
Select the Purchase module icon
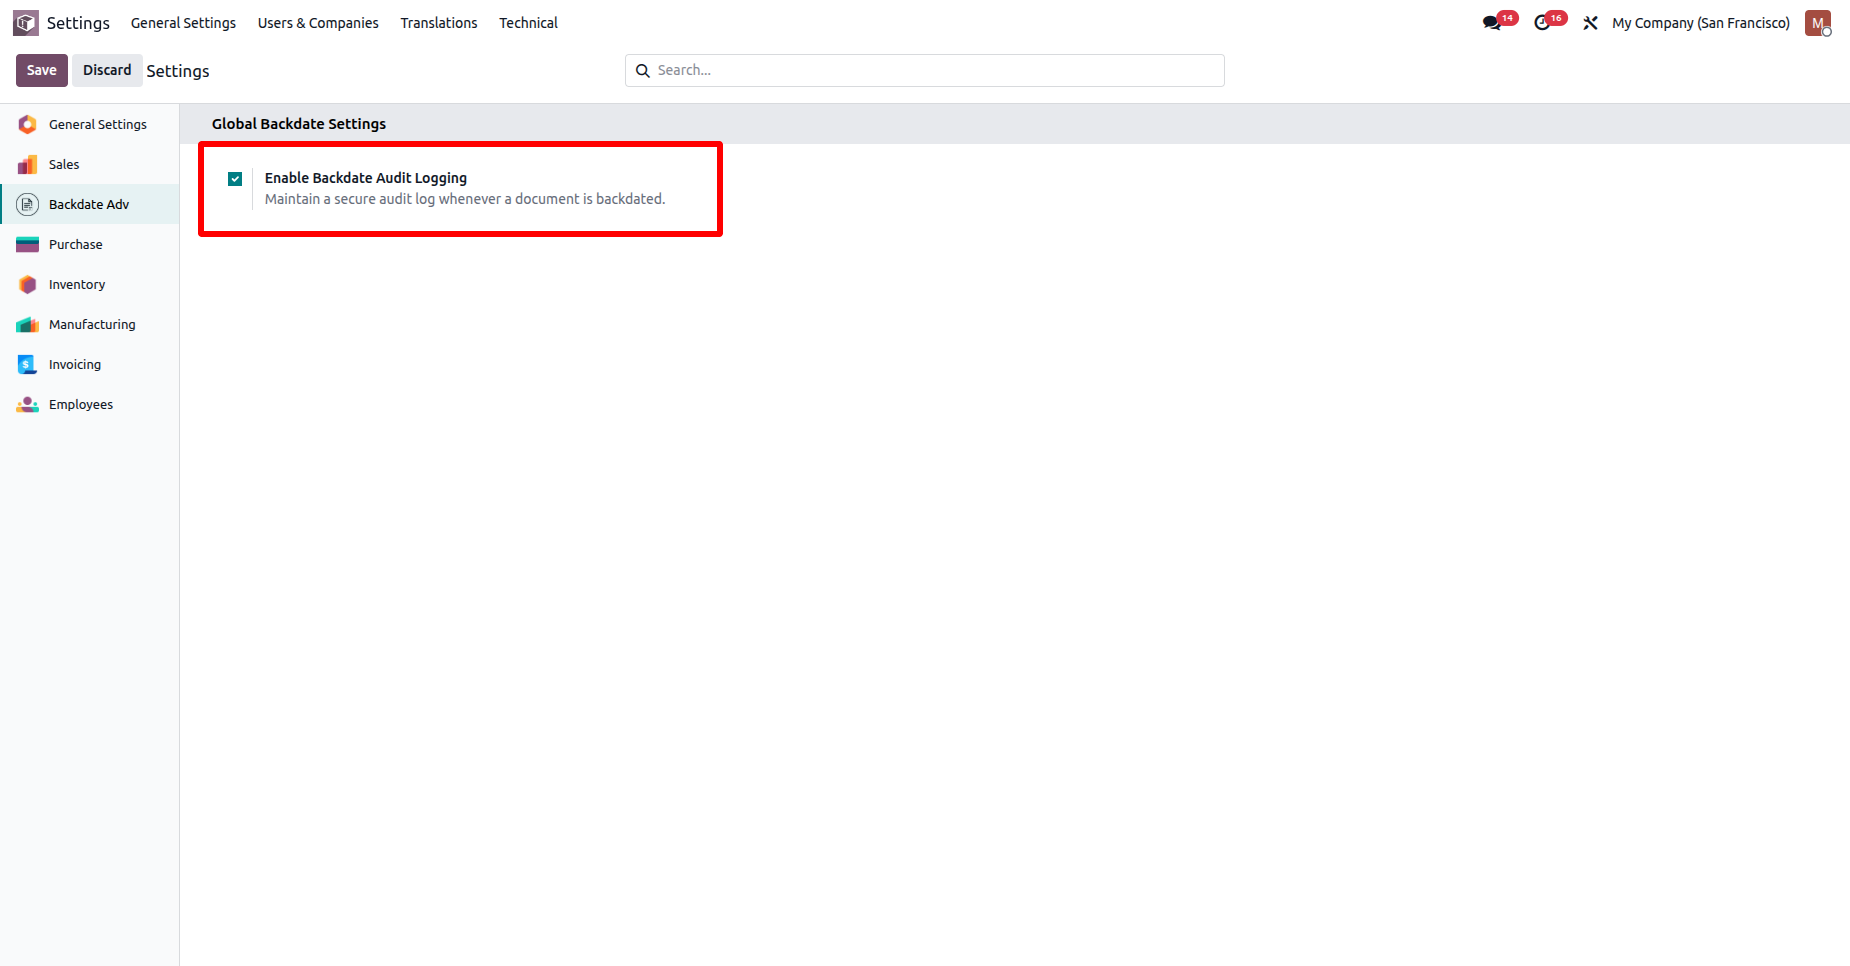[x=28, y=244]
